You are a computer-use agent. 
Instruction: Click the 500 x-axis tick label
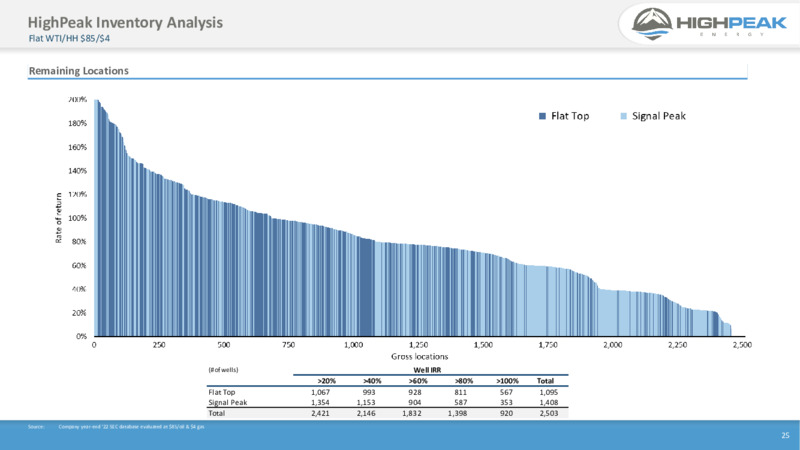(223, 345)
